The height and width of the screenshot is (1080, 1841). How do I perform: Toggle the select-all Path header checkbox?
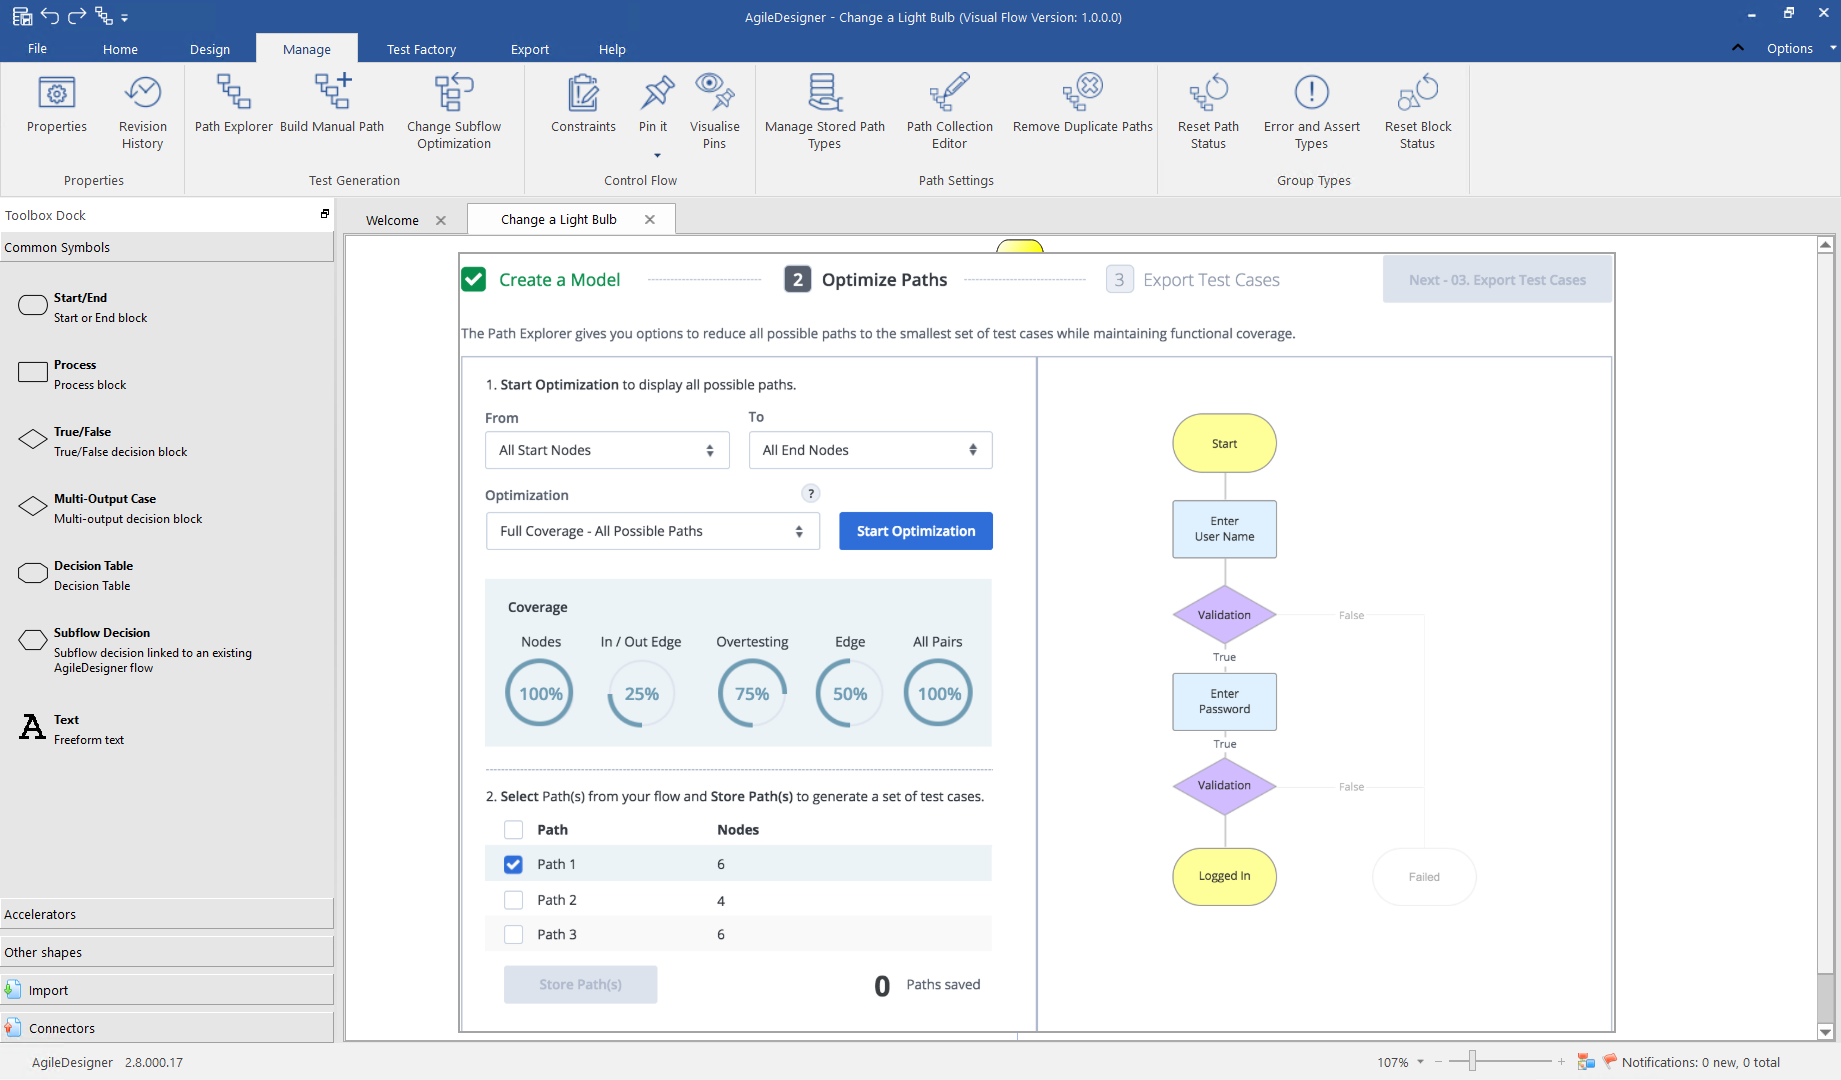click(513, 829)
